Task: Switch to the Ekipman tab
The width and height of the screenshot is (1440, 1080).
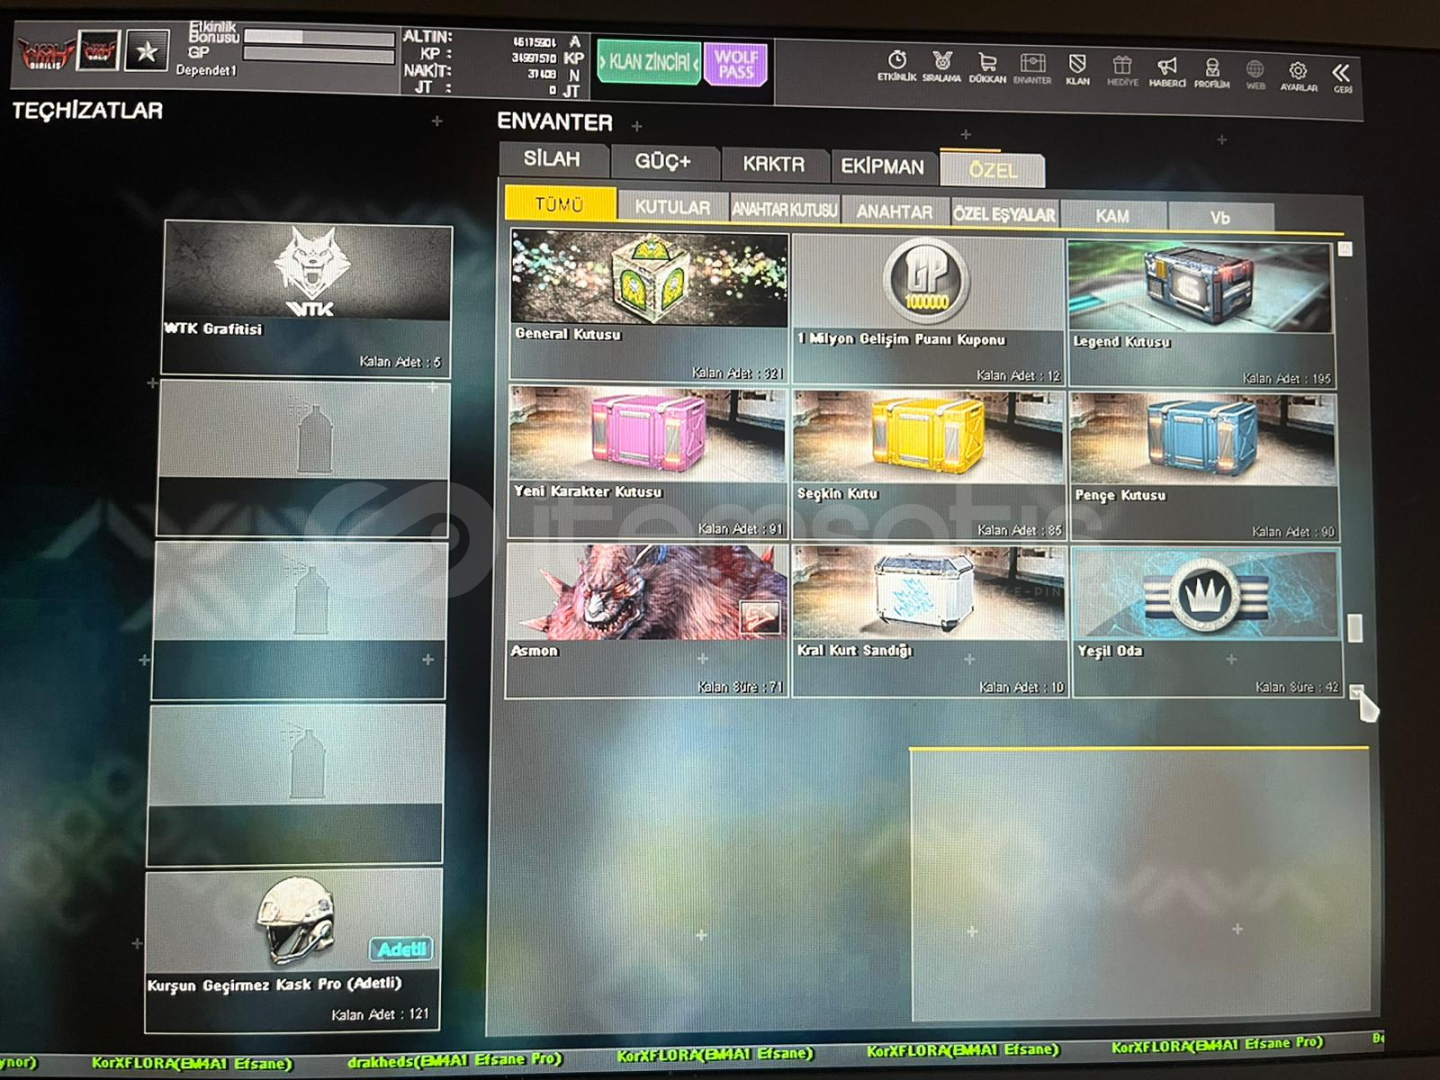Action: (x=882, y=167)
